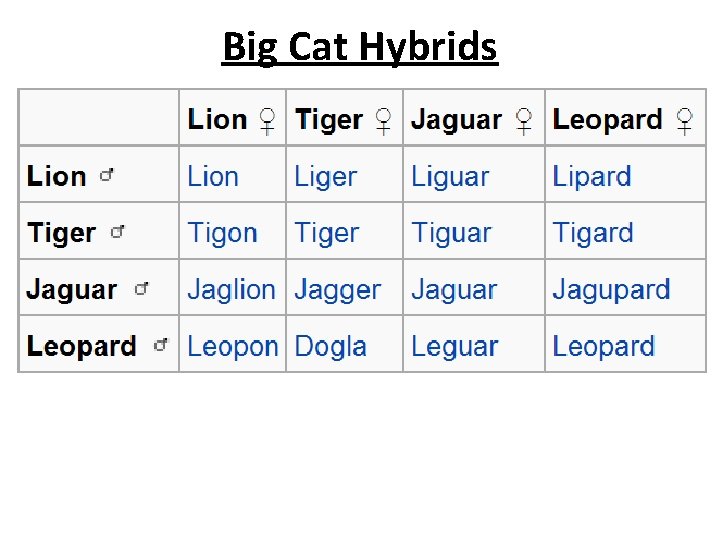Click the female symbol beside Jaguar header

tap(524, 121)
